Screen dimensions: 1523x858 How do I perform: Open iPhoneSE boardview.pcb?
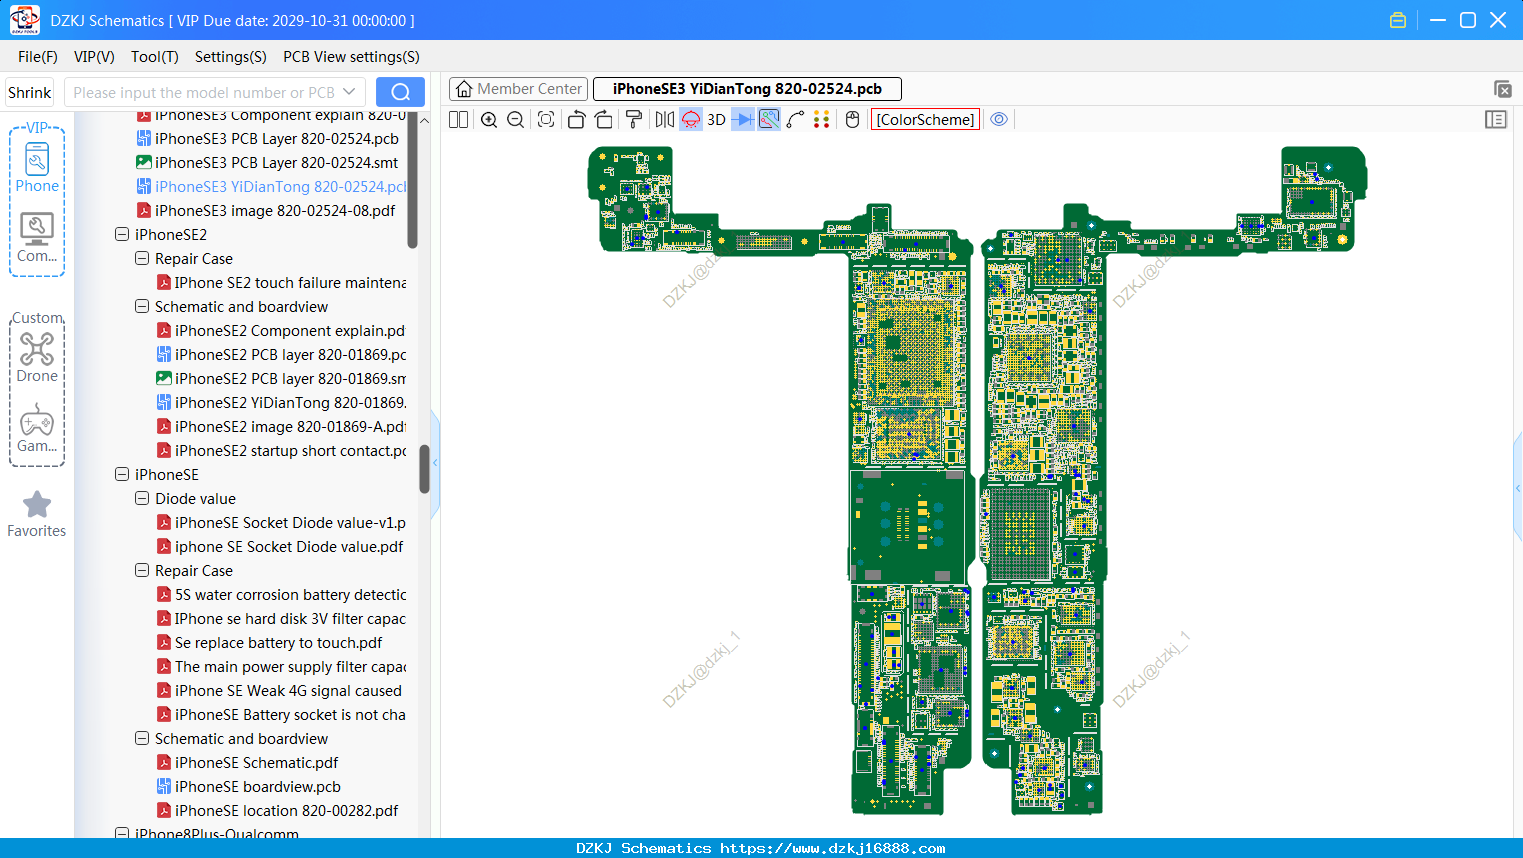coord(248,786)
